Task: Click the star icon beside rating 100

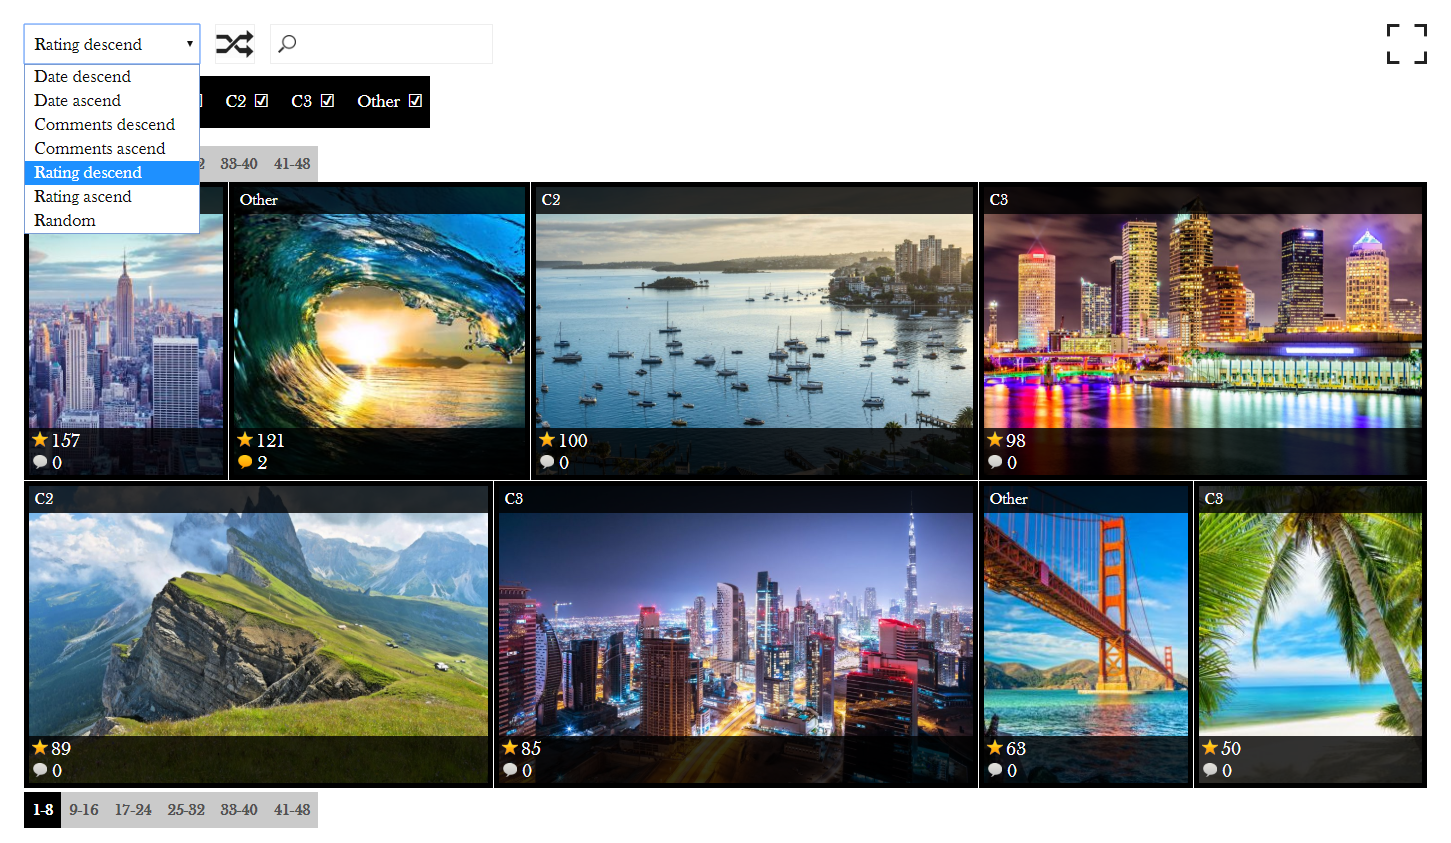Action: [547, 440]
